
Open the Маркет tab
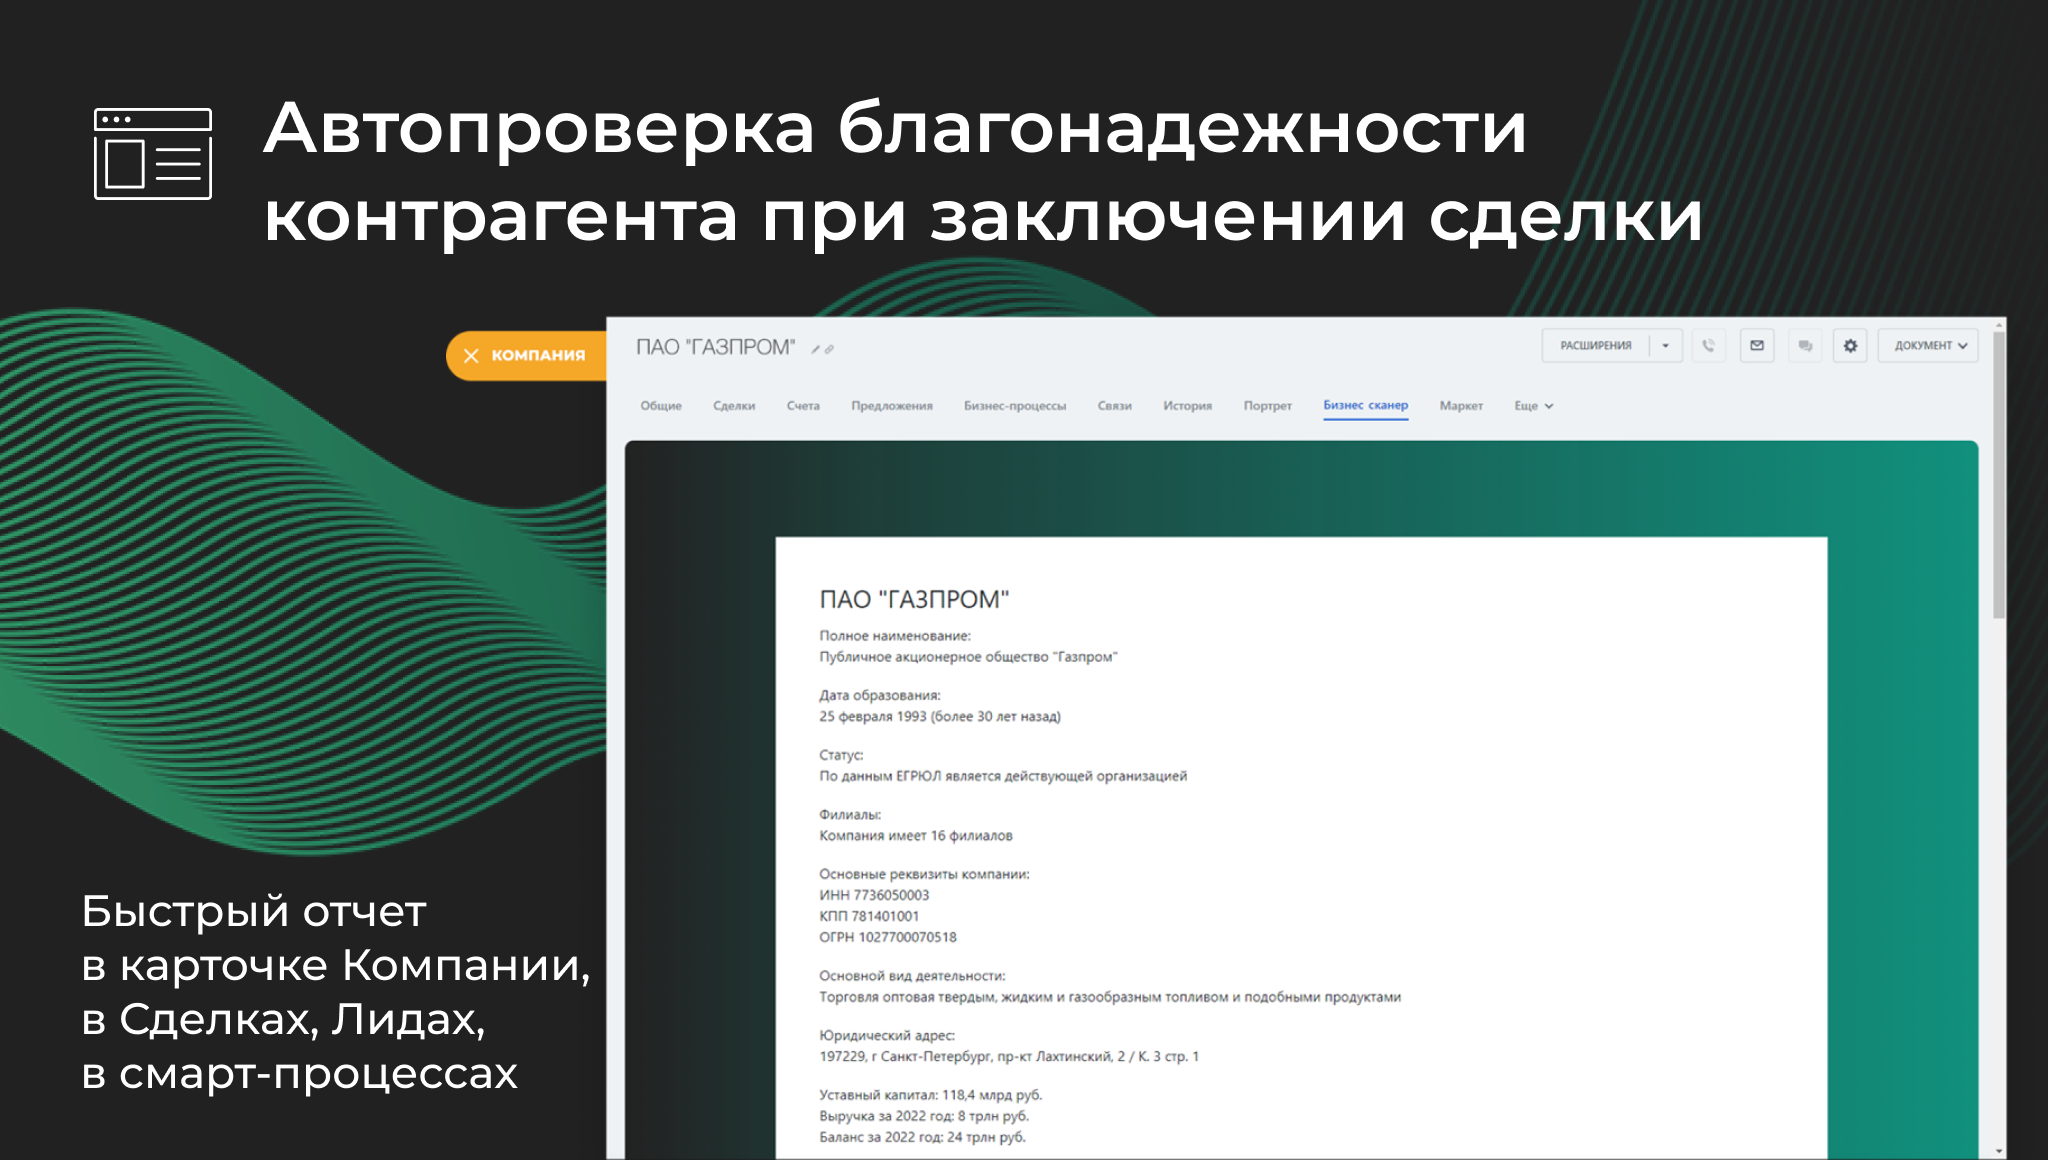pyautogui.click(x=1461, y=406)
